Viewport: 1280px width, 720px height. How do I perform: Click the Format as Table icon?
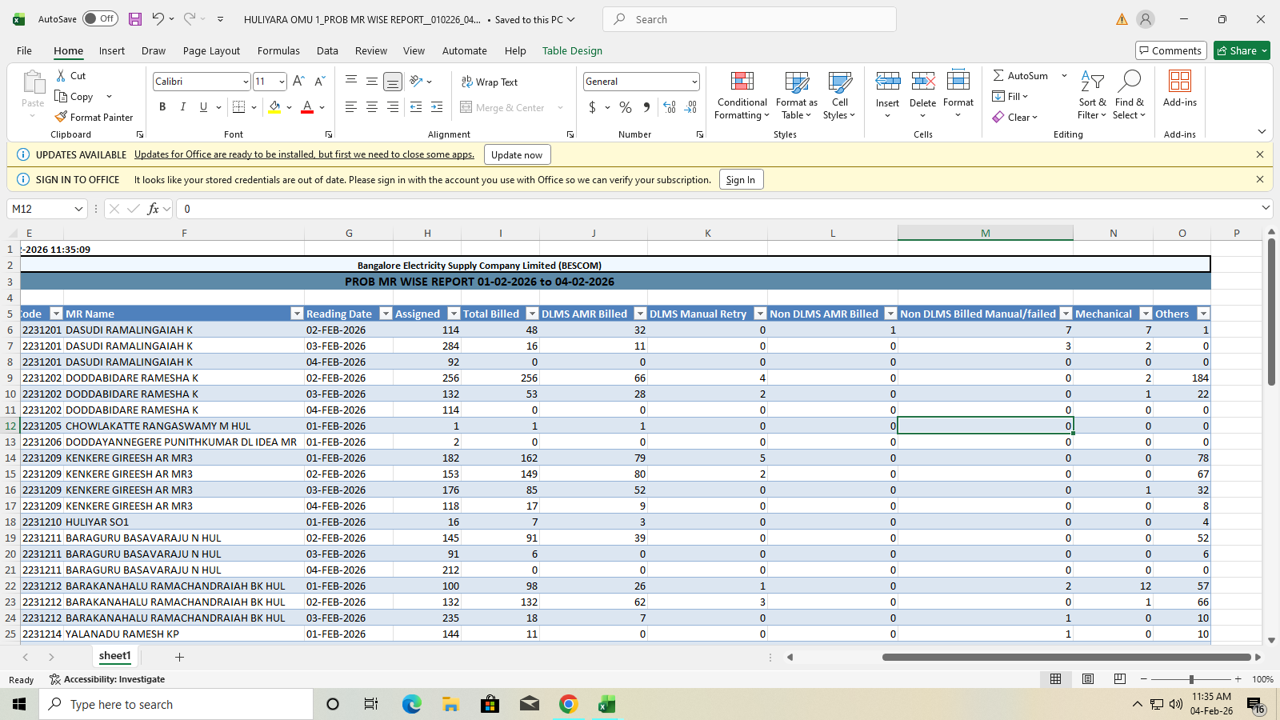coord(796,96)
